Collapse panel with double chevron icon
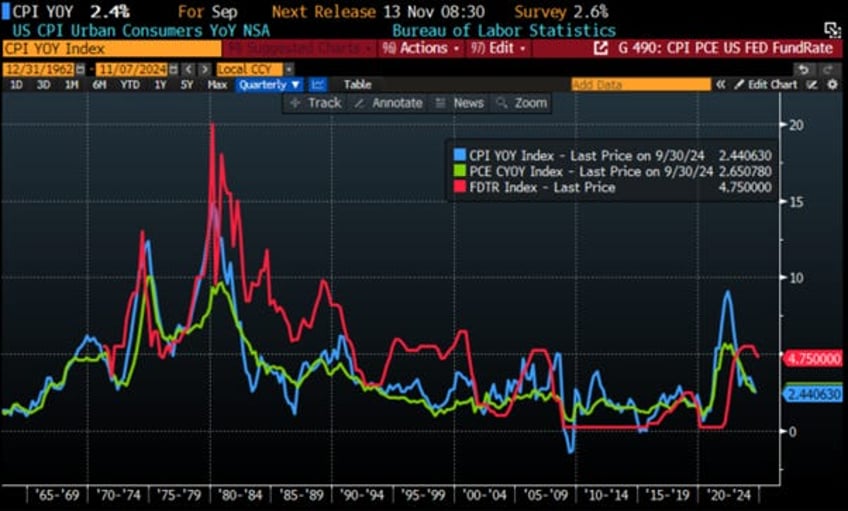Screen dimensions: 848x511 tap(720, 84)
